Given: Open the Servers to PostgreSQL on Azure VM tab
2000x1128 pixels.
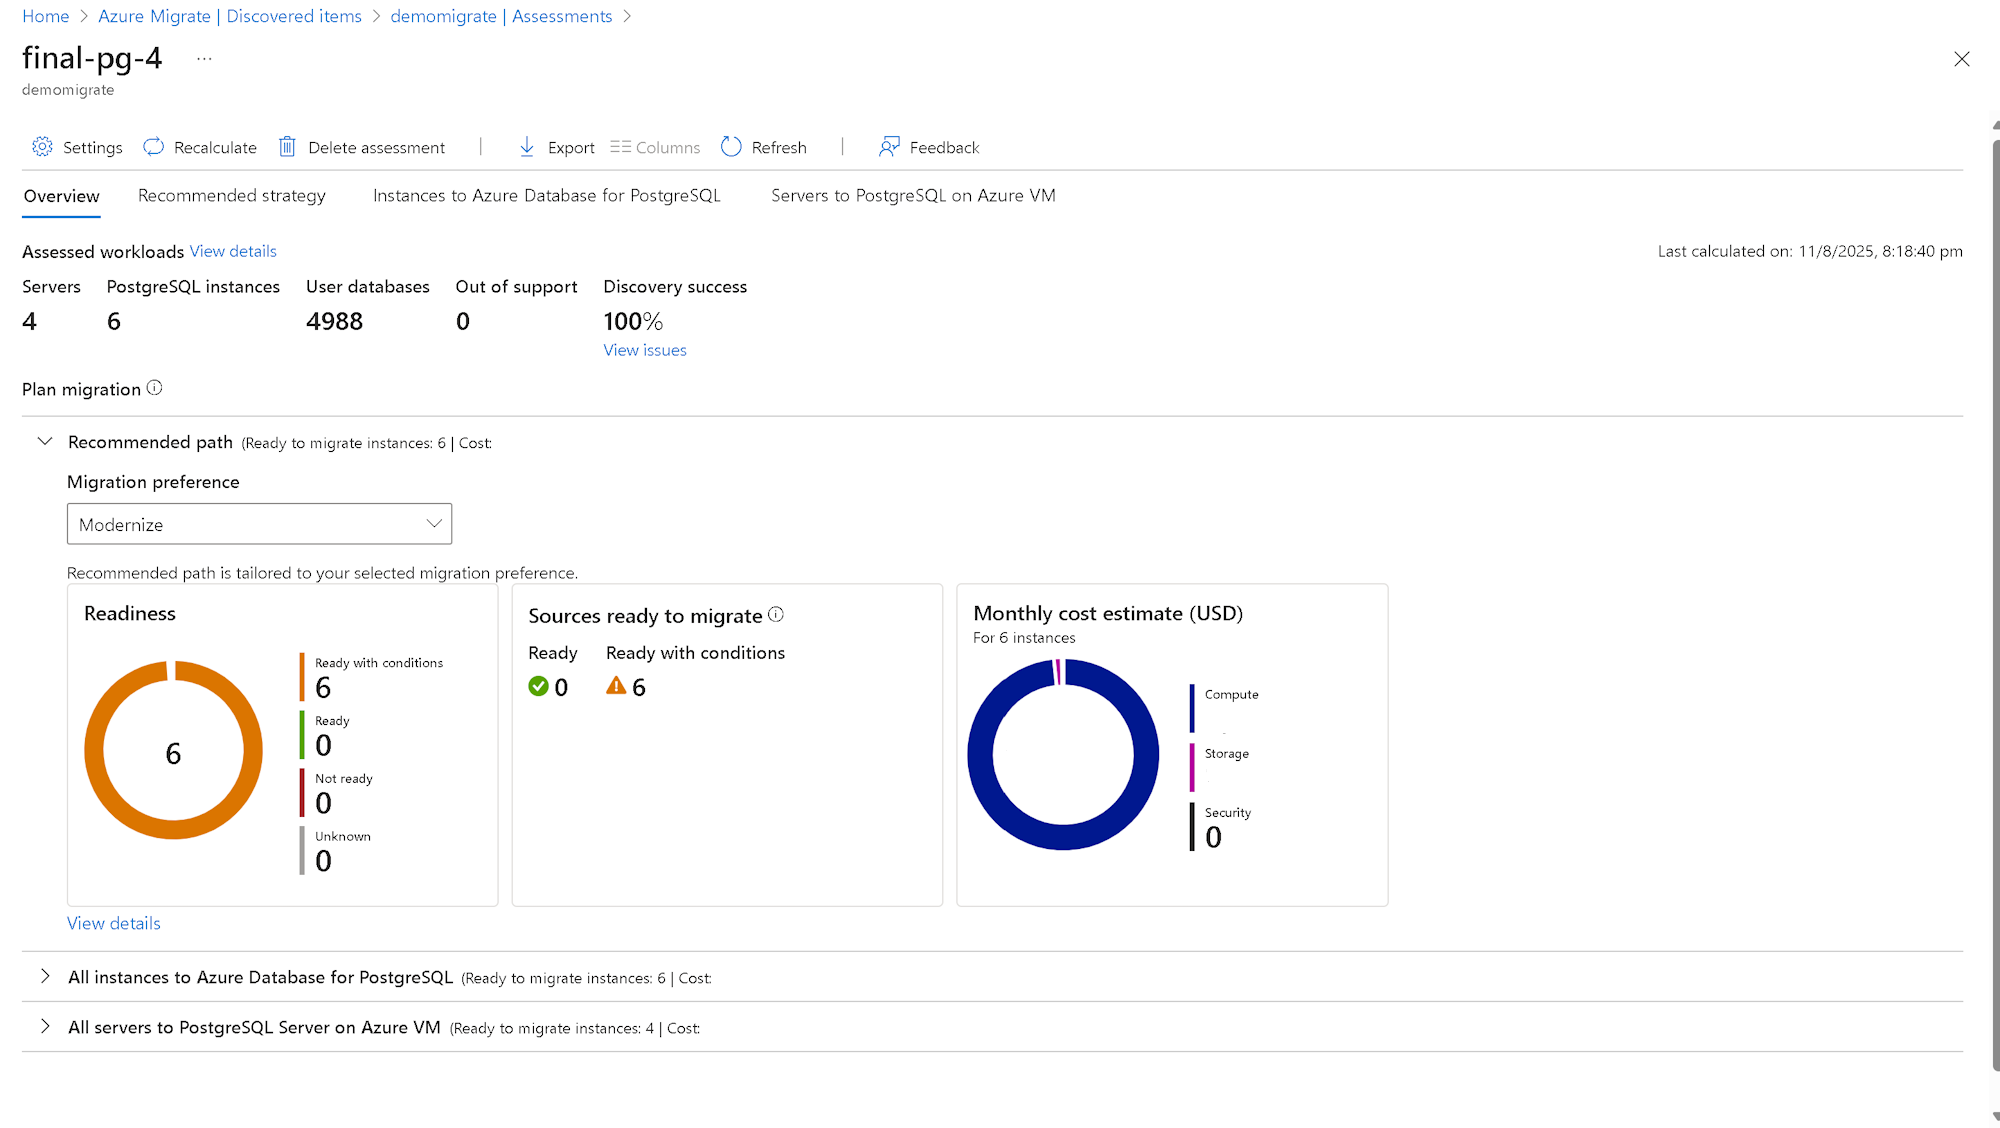Looking at the screenshot, I should [913, 196].
